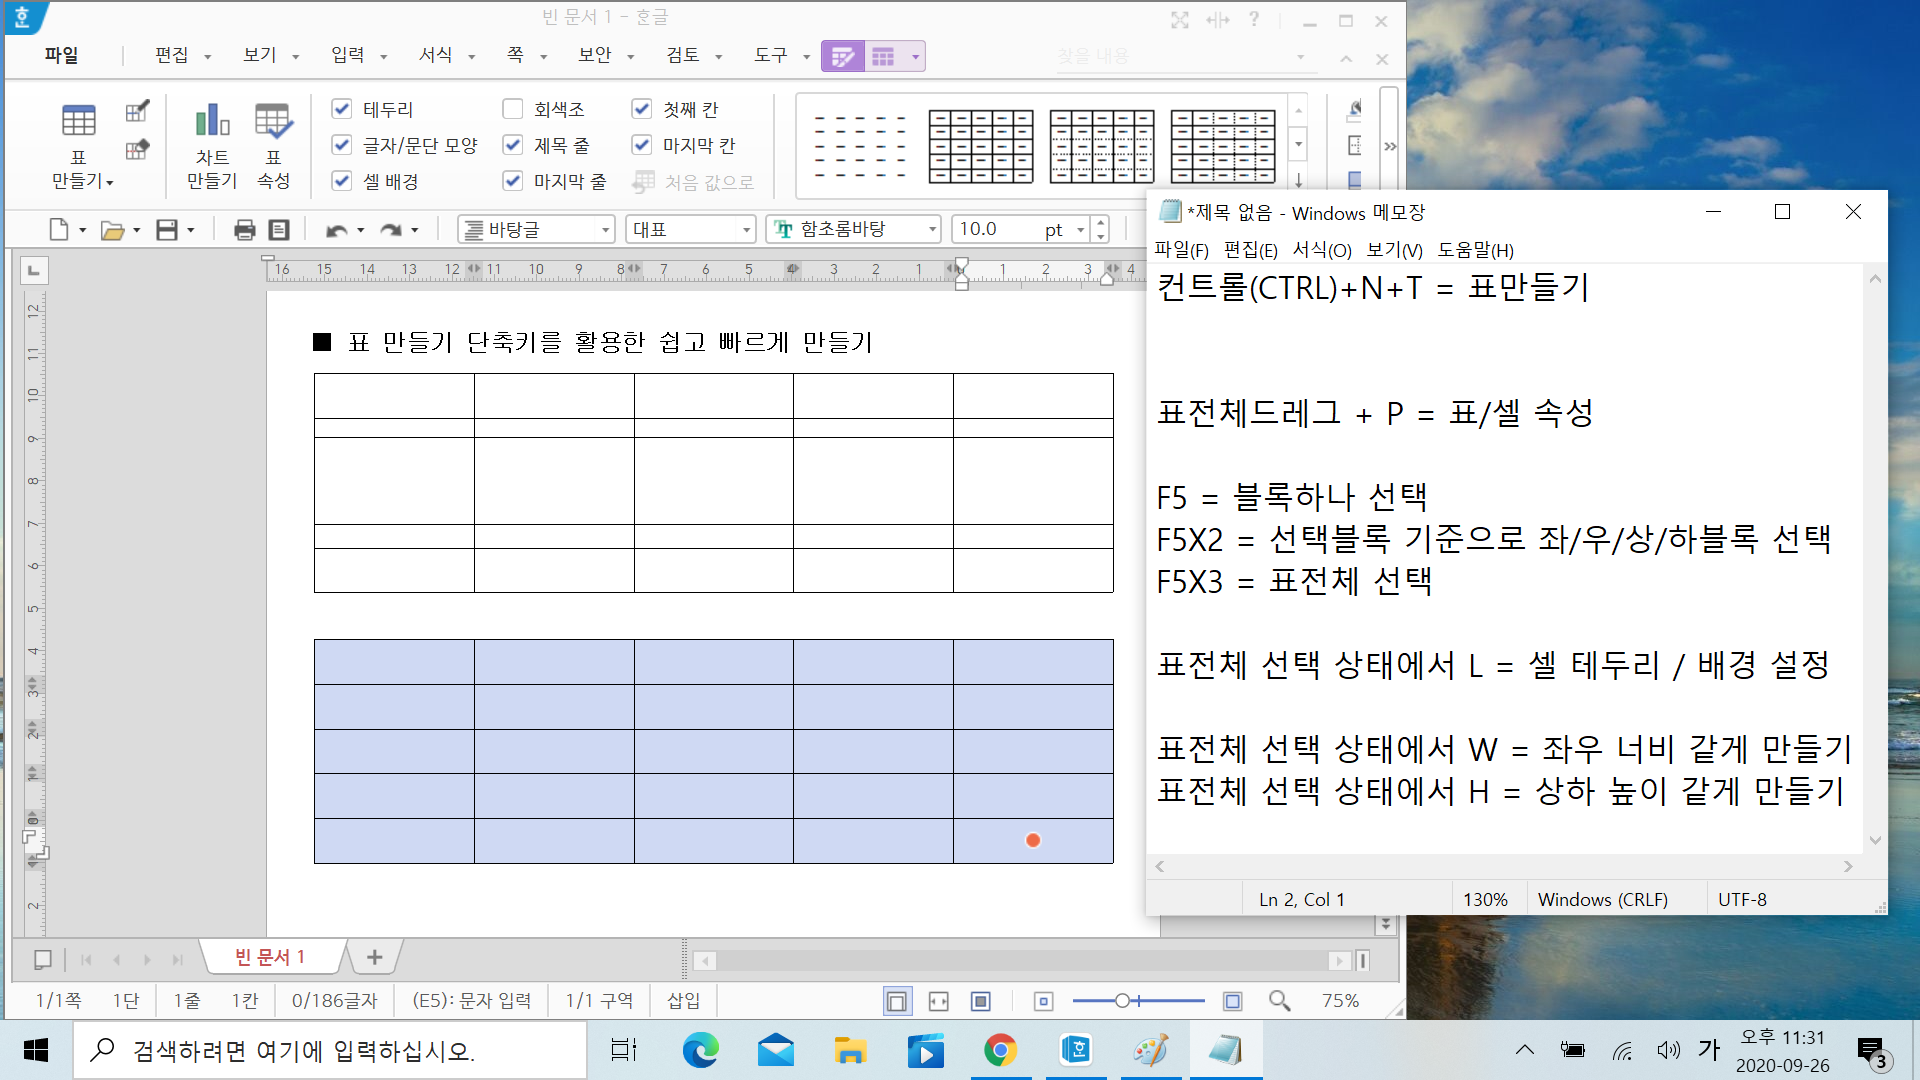Image resolution: width=1920 pixels, height=1080 pixels.
Task: Click the undo arrow icon
Action: (336, 230)
